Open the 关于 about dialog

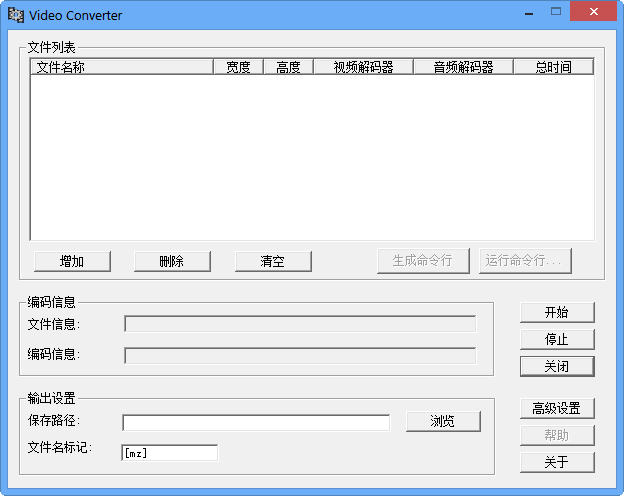(x=557, y=463)
